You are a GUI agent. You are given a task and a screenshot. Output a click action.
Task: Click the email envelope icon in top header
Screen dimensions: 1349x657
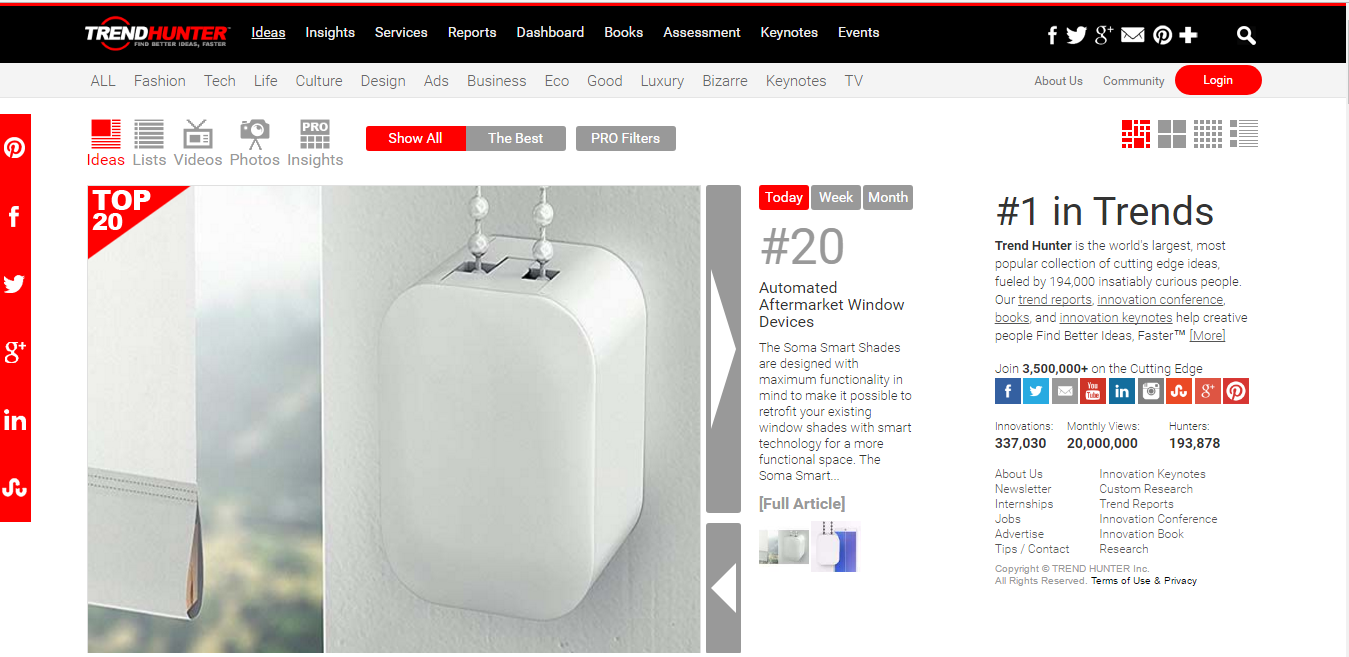tap(1132, 35)
